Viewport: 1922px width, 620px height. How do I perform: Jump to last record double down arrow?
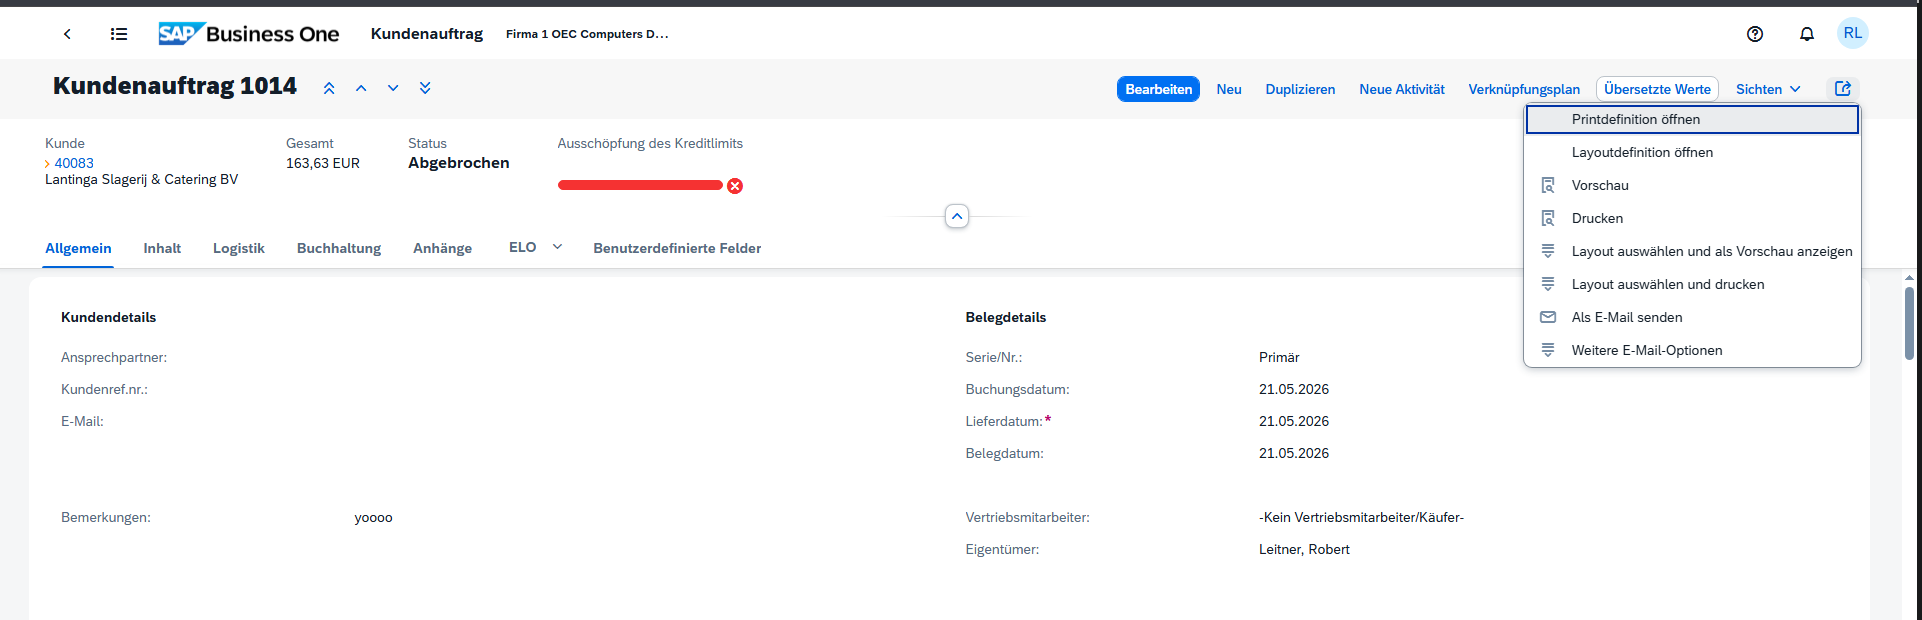[425, 88]
